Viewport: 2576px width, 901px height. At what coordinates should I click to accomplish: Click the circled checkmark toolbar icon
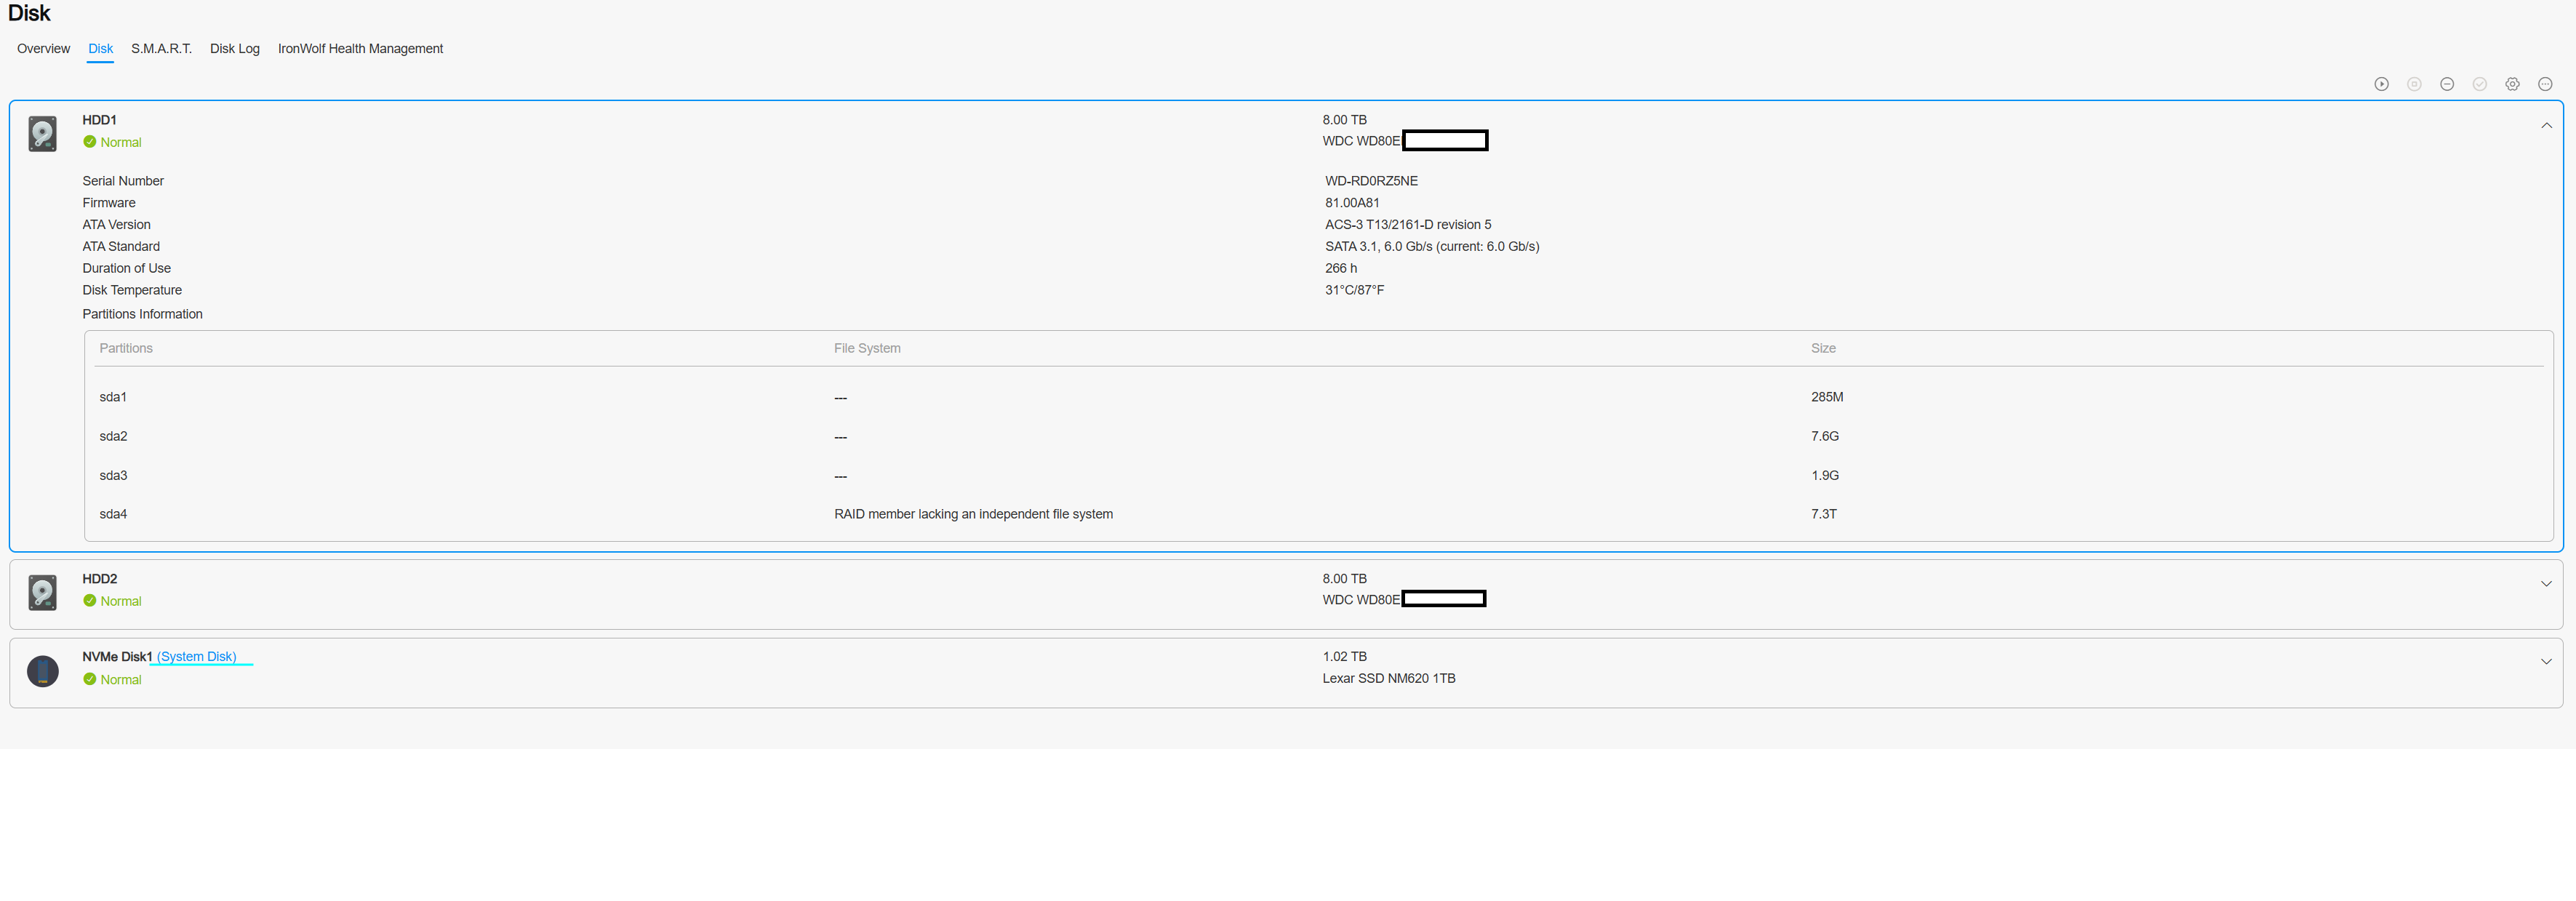pyautogui.click(x=2479, y=84)
